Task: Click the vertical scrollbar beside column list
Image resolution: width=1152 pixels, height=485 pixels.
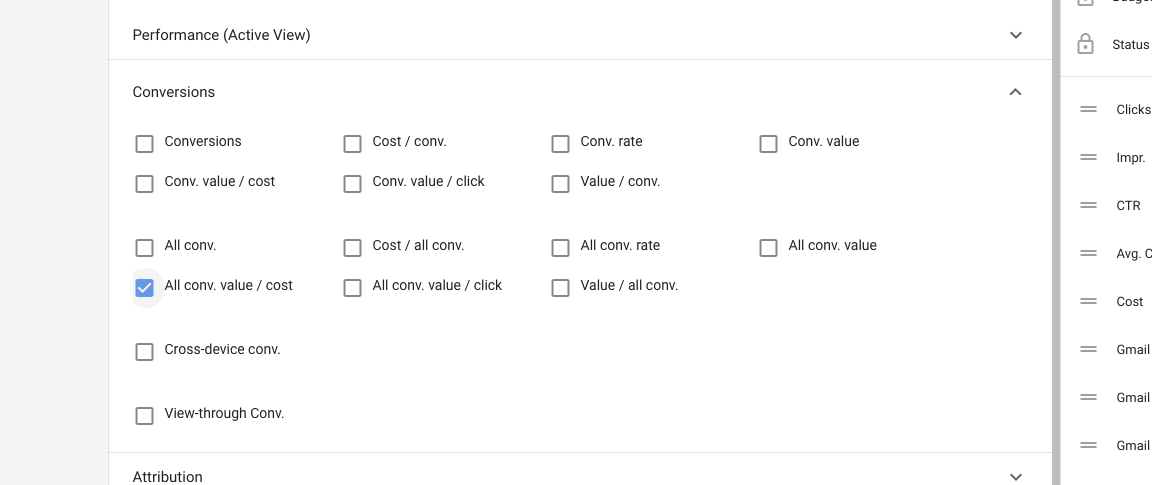Action: click(x=1055, y=240)
